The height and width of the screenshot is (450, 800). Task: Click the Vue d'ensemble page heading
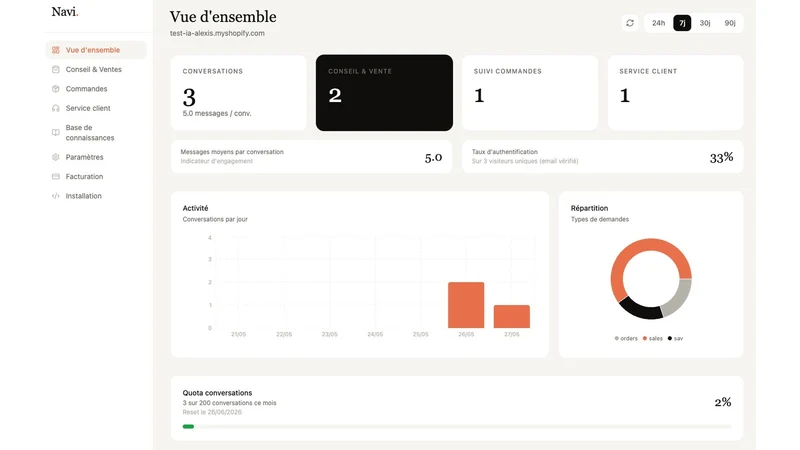click(x=223, y=17)
